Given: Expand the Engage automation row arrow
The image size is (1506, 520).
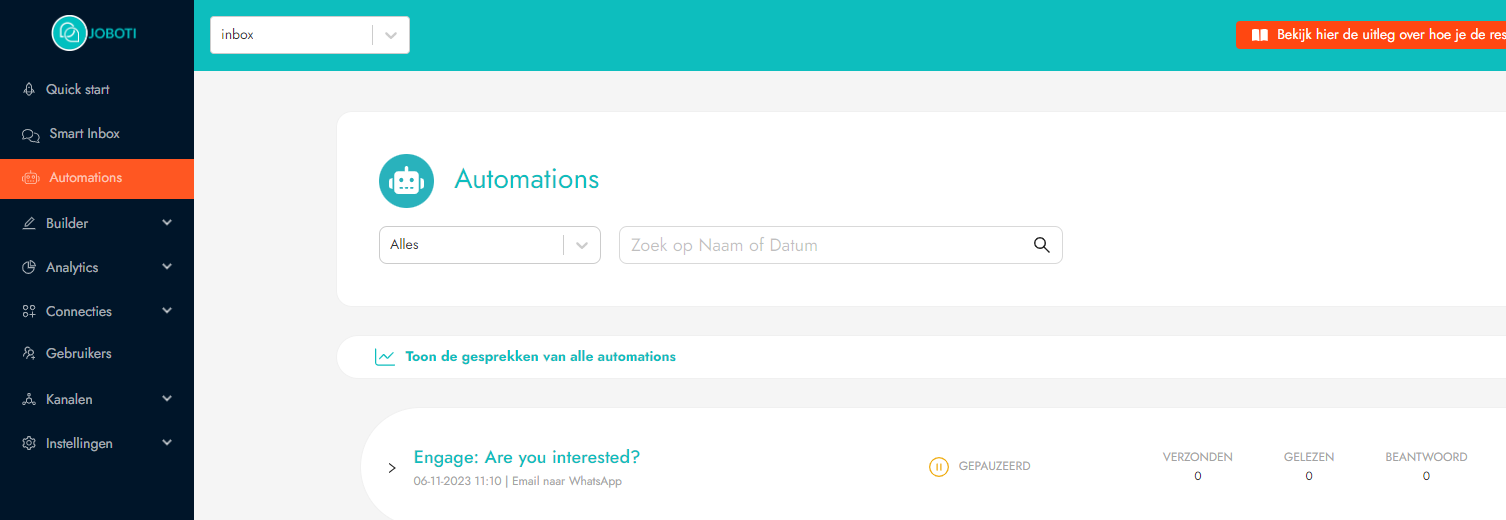Looking at the screenshot, I should point(392,468).
